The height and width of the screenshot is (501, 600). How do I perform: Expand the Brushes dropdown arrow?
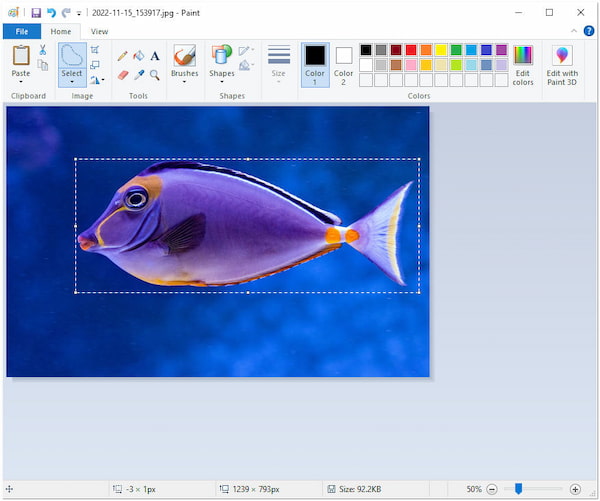184,82
